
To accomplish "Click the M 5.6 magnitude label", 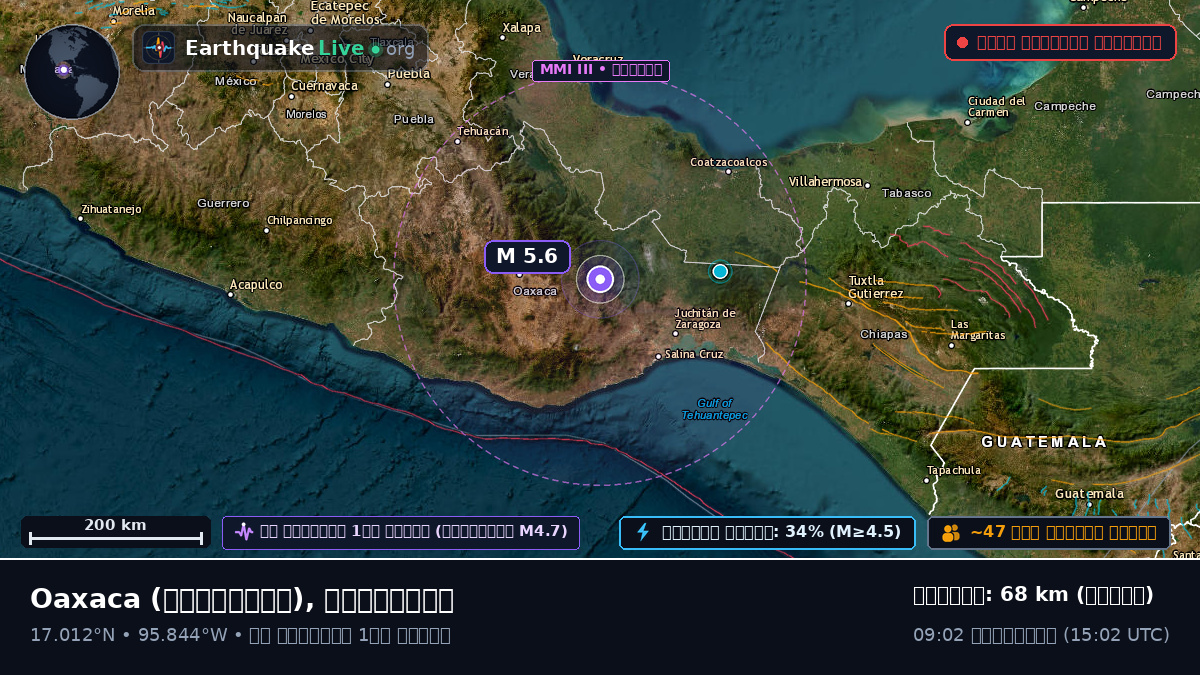I will [x=527, y=256].
